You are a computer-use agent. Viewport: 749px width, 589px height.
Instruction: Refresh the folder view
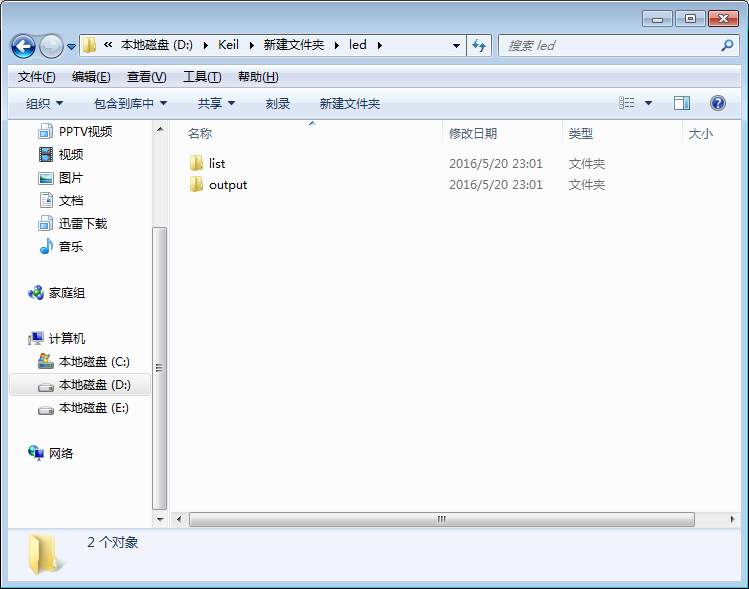[x=479, y=46]
